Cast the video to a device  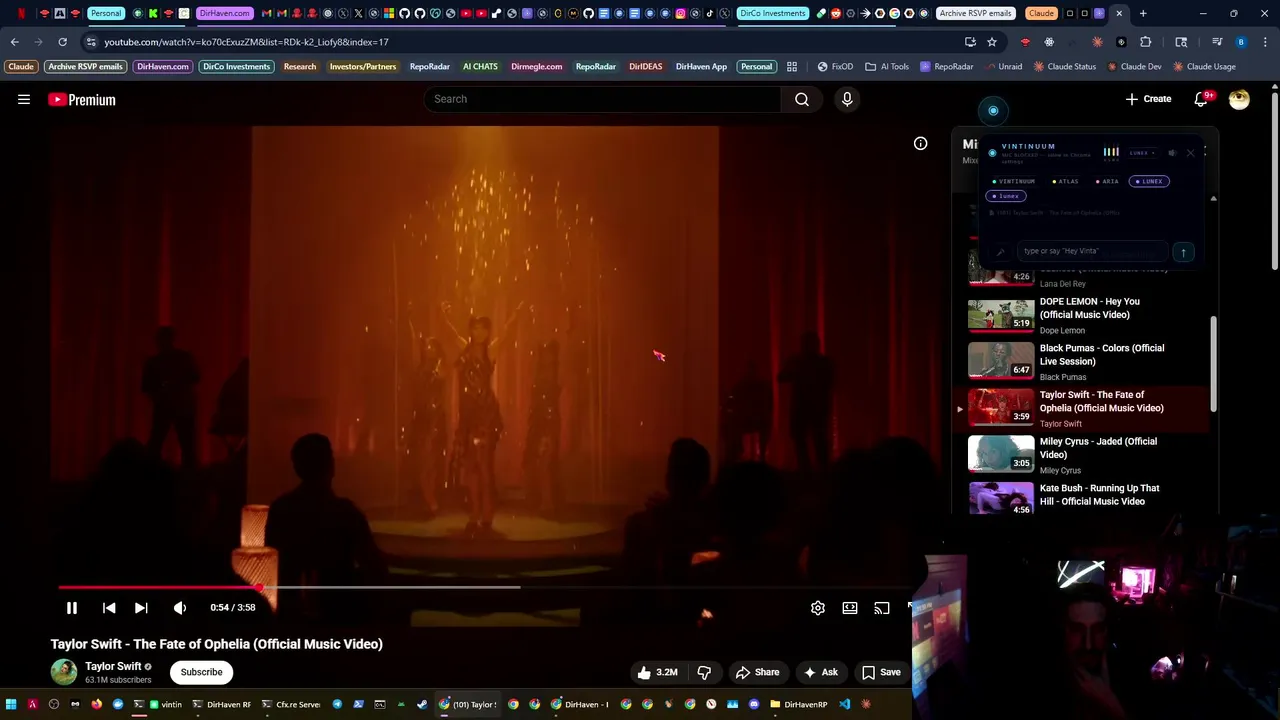point(882,607)
